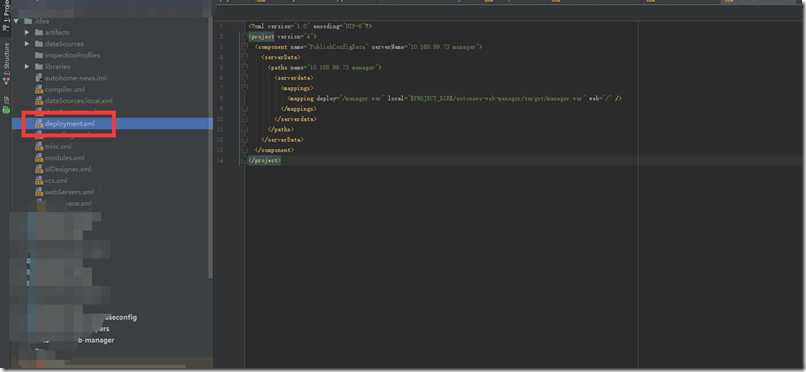Click the closing </project> tag

point(265,160)
